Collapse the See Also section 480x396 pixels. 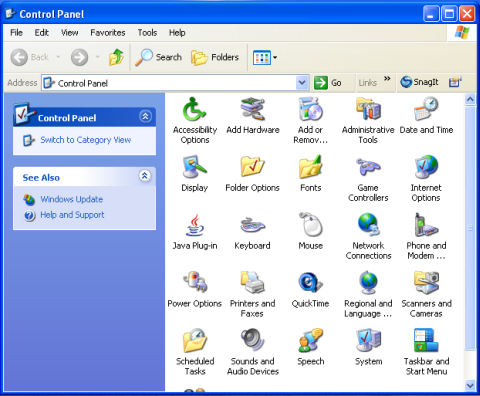[145, 176]
